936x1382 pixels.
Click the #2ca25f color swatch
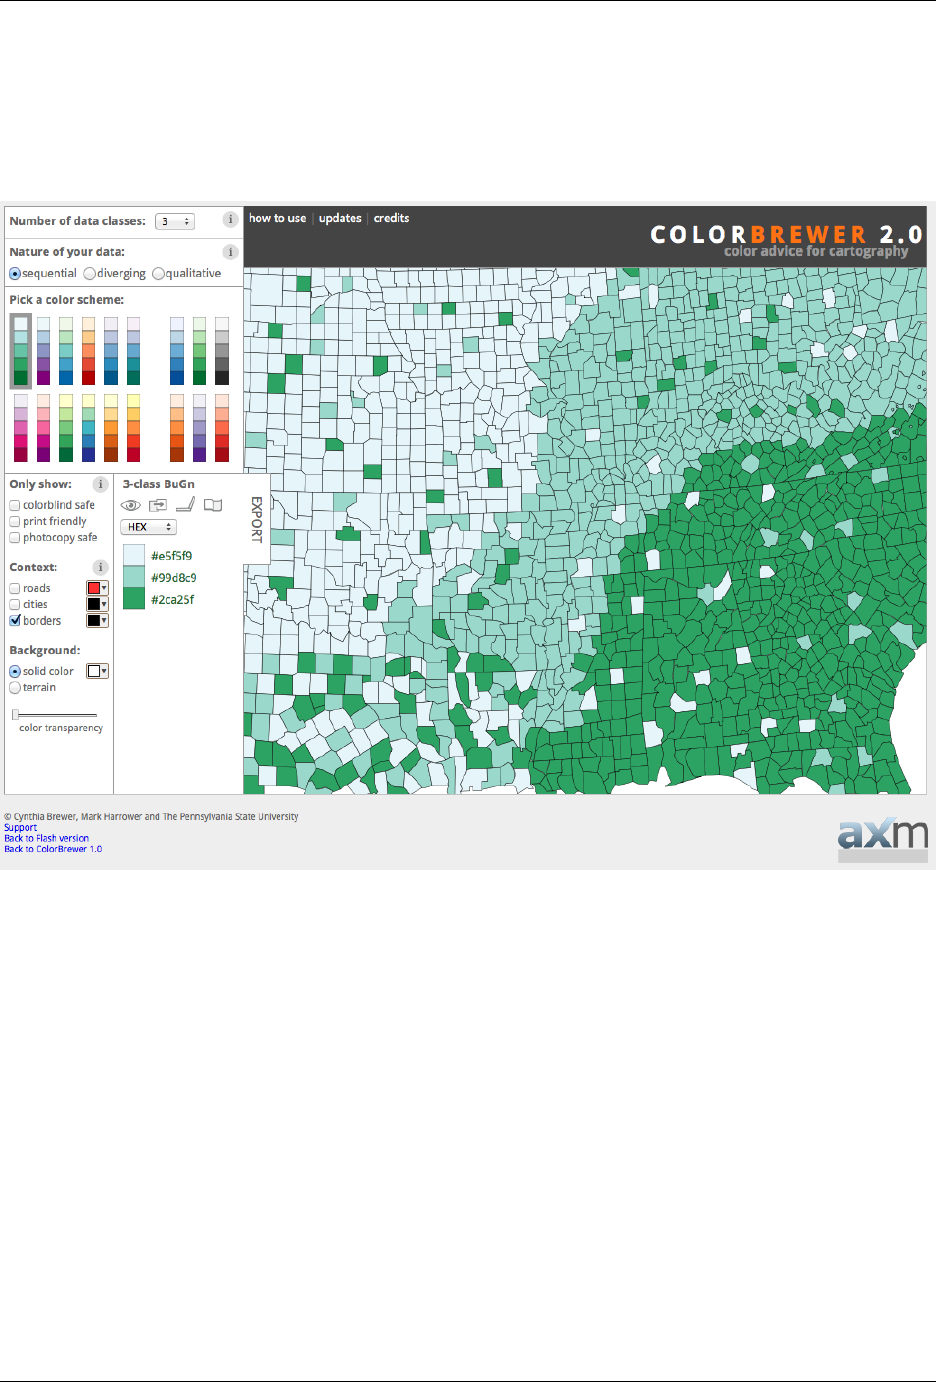(133, 599)
